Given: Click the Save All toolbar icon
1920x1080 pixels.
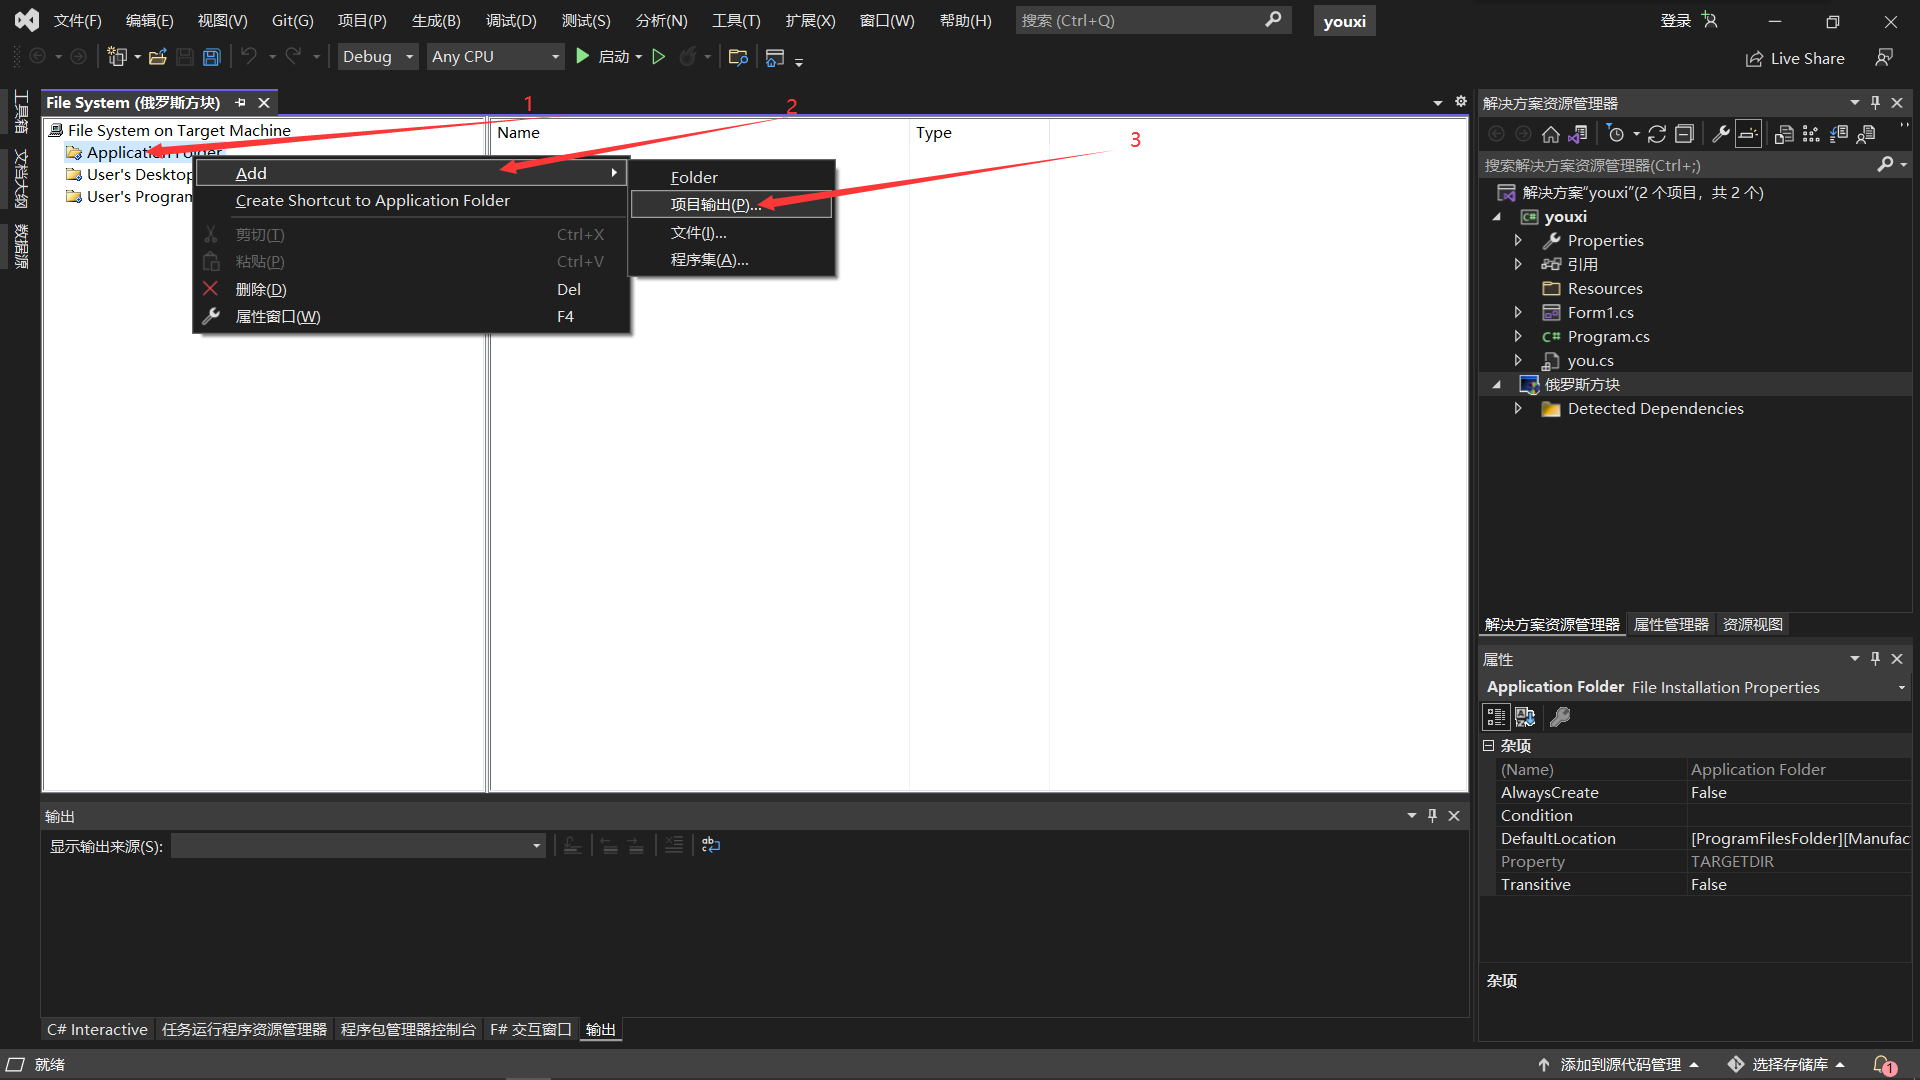Looking at the screenshot, I should (x=212, y=57).
